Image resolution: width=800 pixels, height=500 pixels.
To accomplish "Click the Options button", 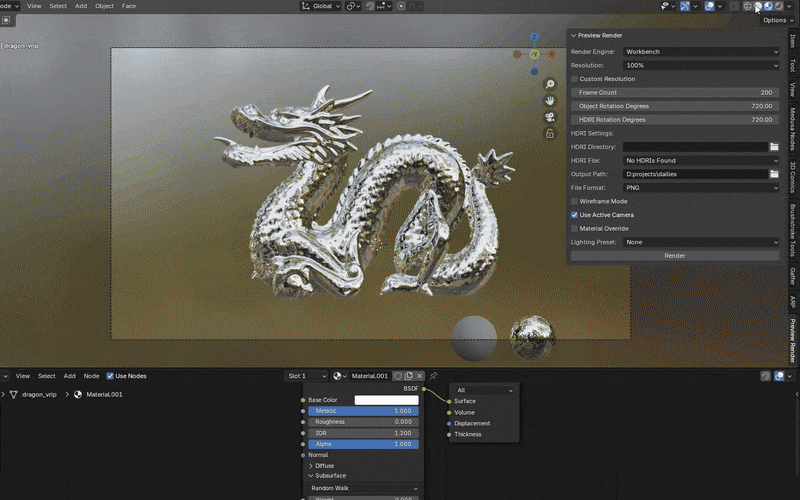I will [774, 20].
